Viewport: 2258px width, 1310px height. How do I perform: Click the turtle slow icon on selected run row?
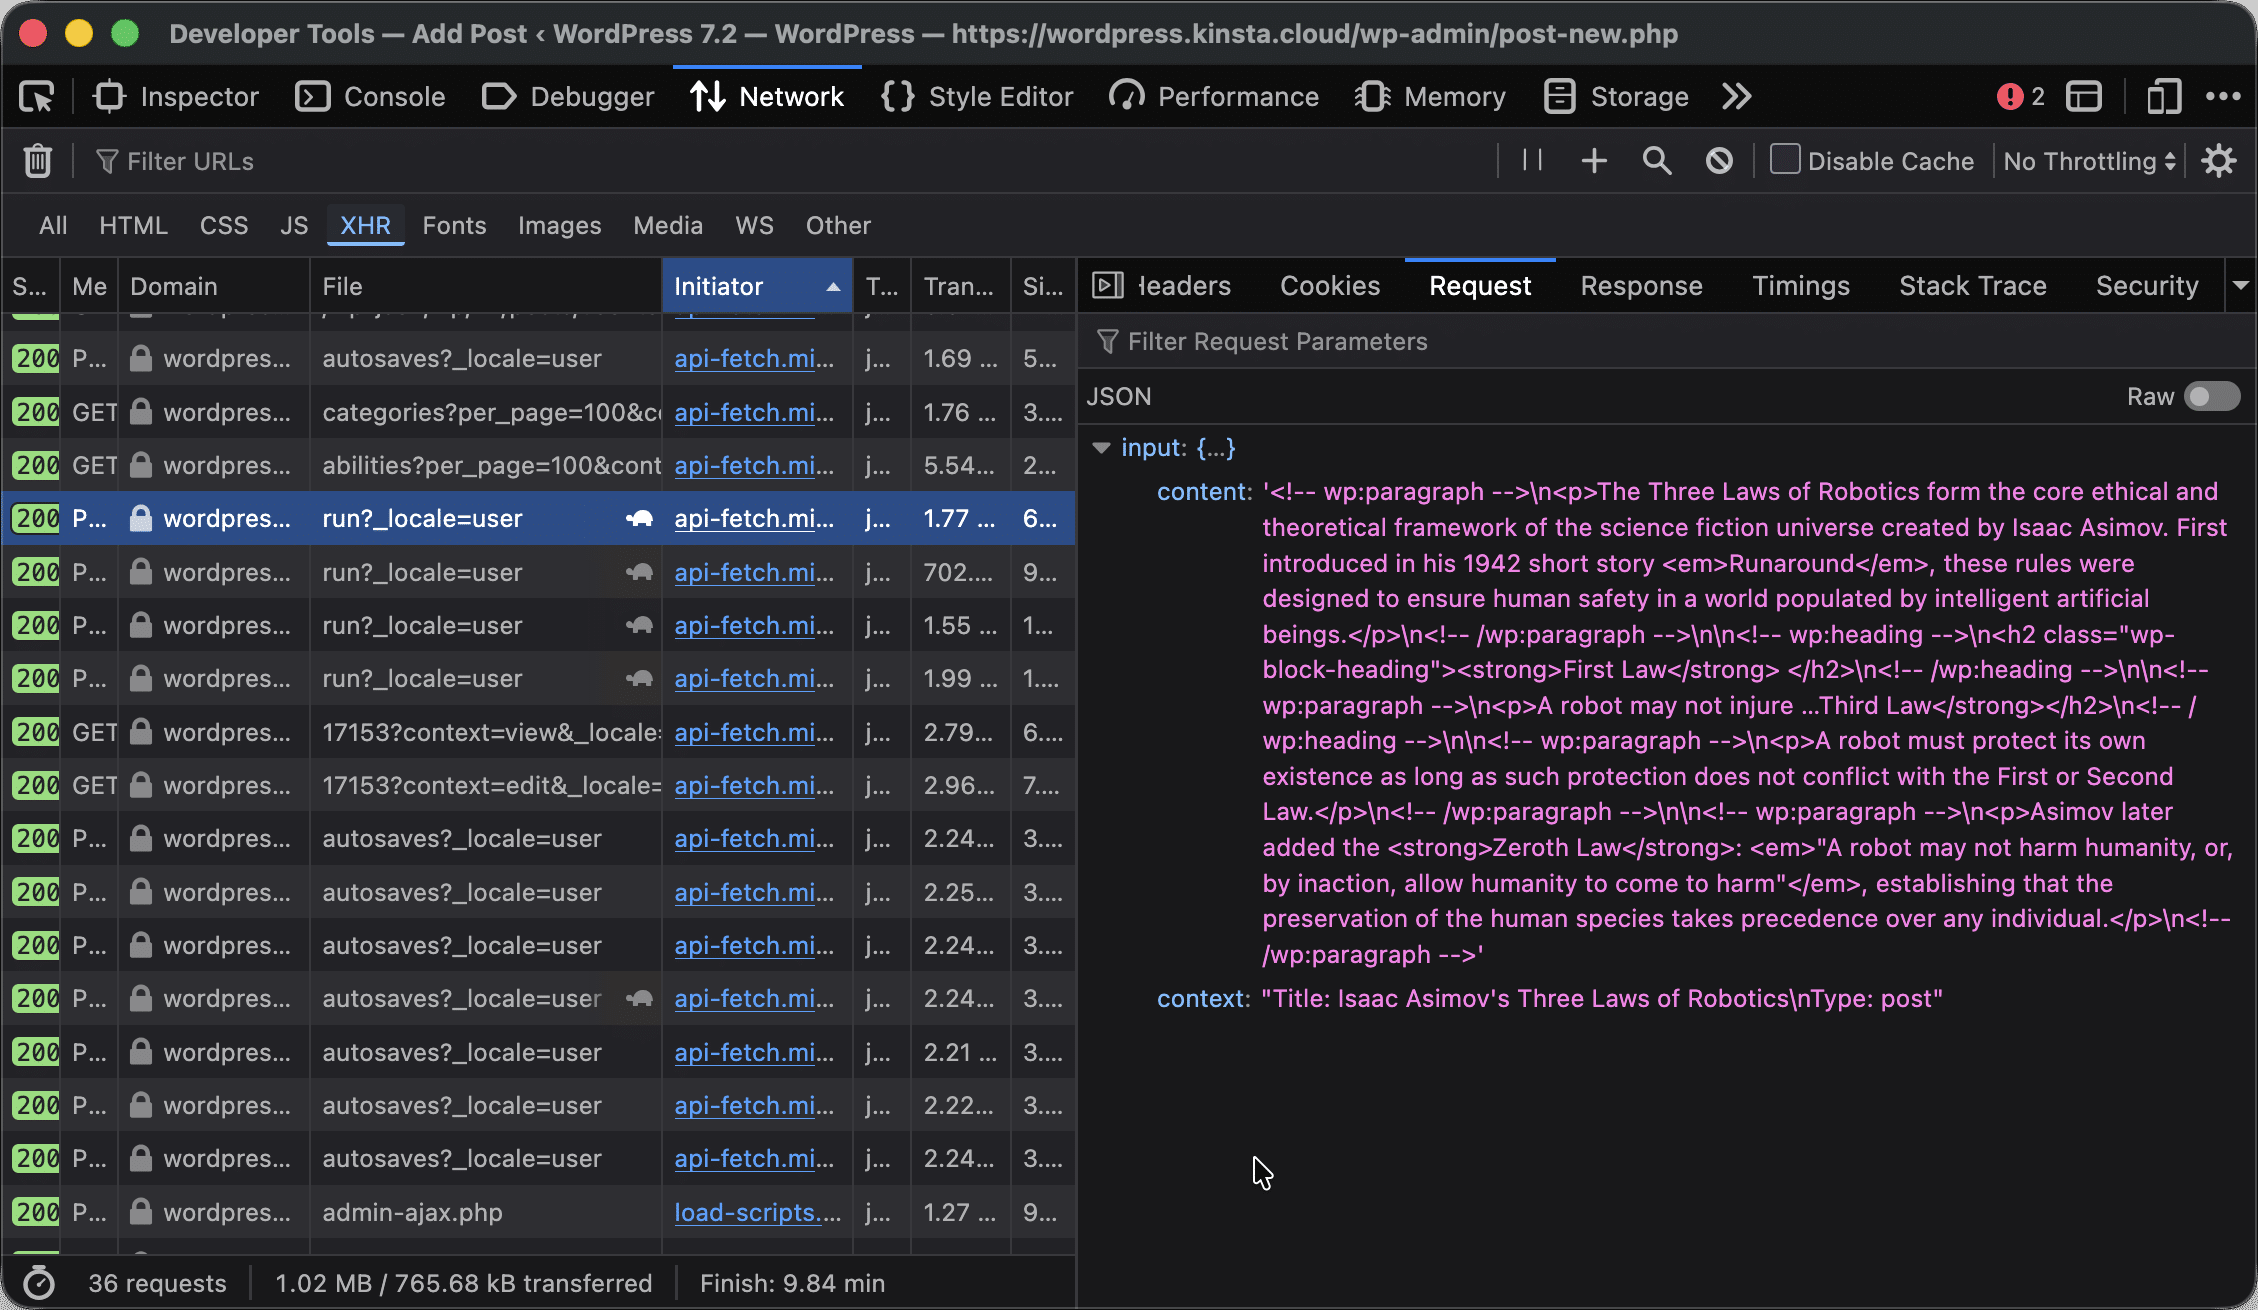[639, 519]
